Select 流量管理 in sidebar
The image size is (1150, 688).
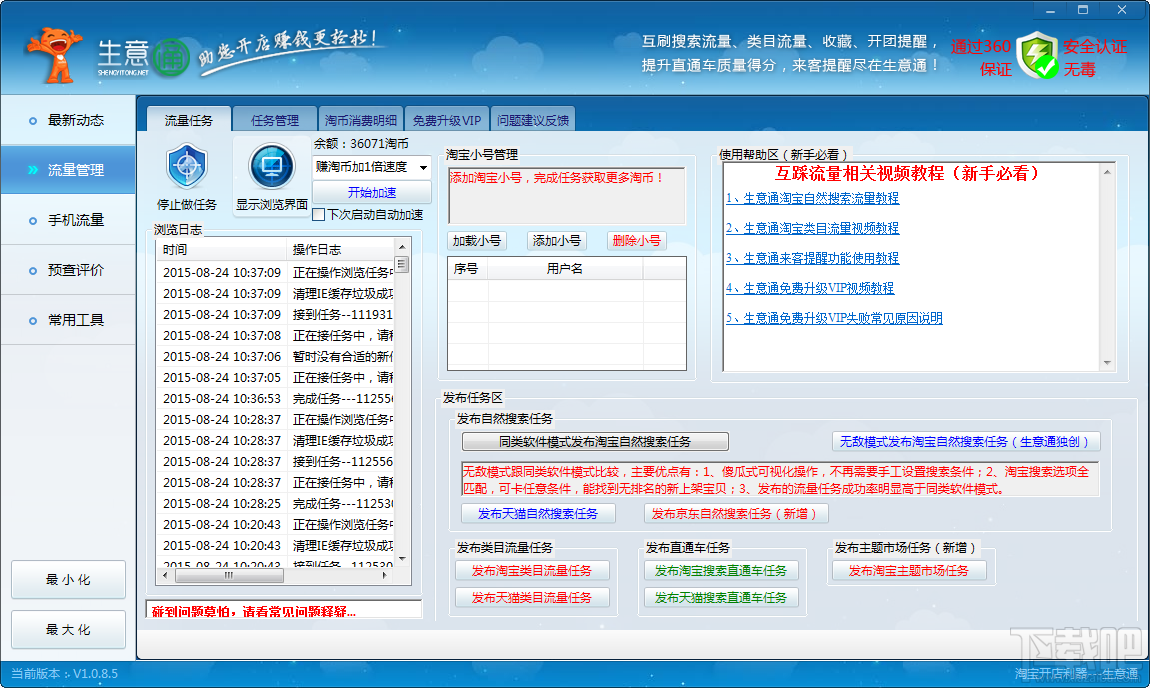[x=67, y=170]
